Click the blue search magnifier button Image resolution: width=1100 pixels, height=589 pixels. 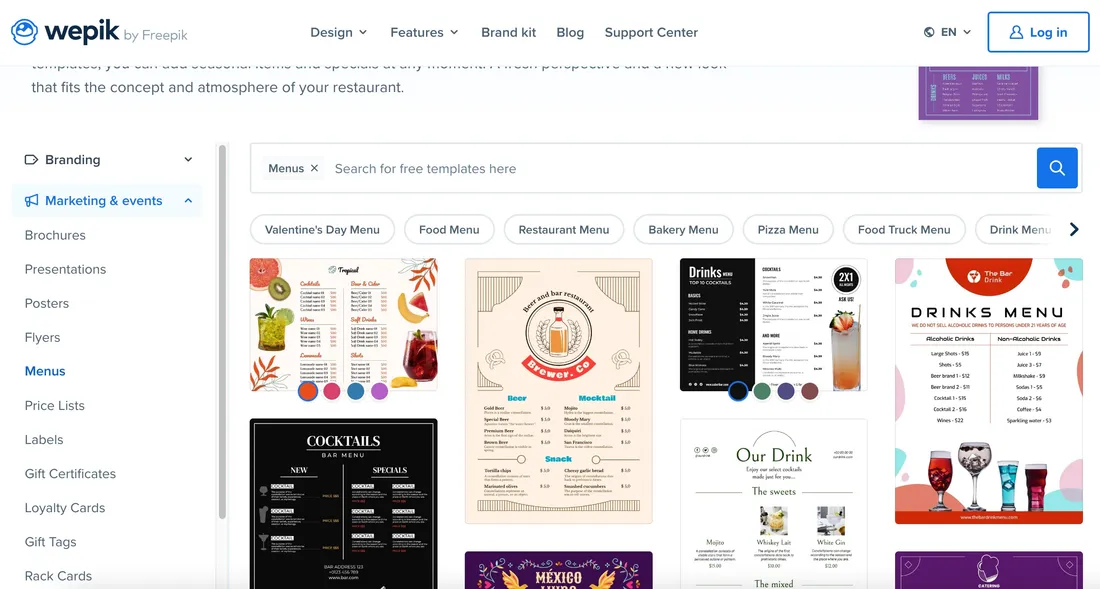[x=1057, y=168]
